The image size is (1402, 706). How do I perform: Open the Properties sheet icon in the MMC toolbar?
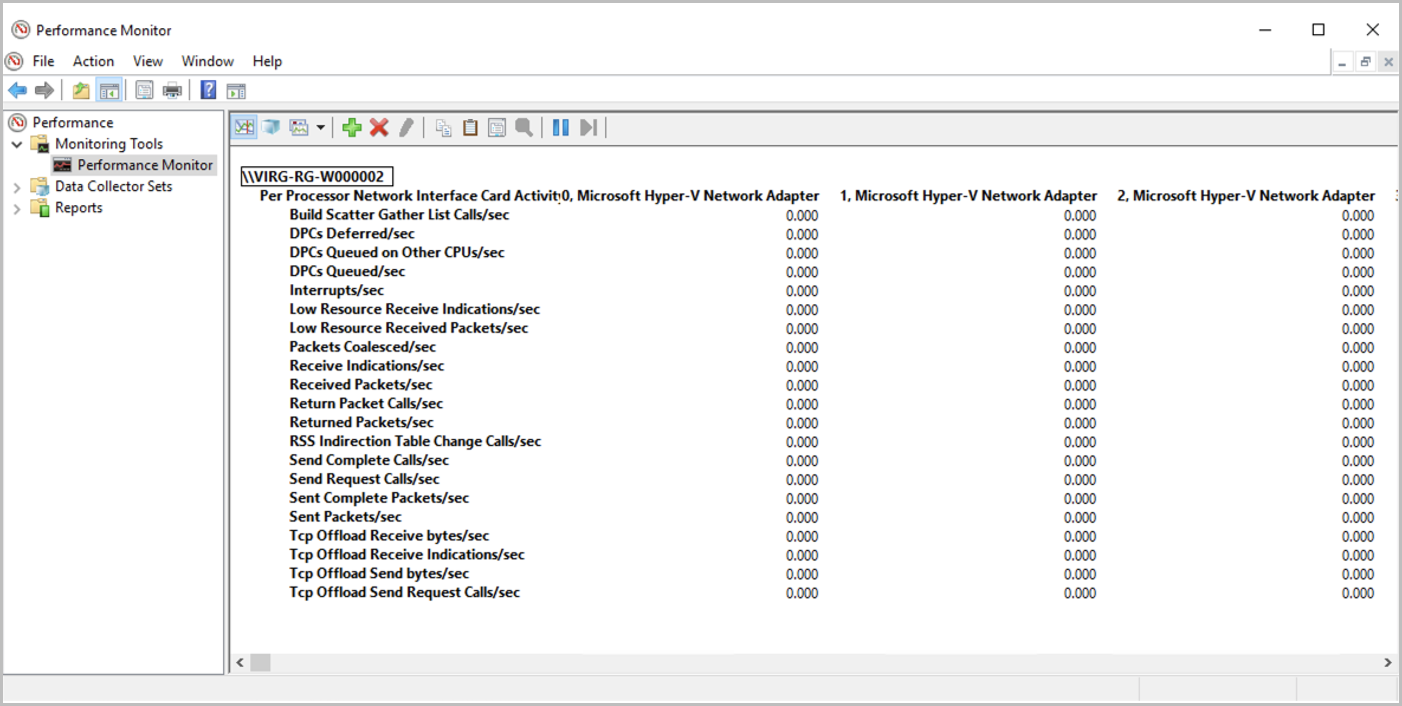tap(145, 91)
